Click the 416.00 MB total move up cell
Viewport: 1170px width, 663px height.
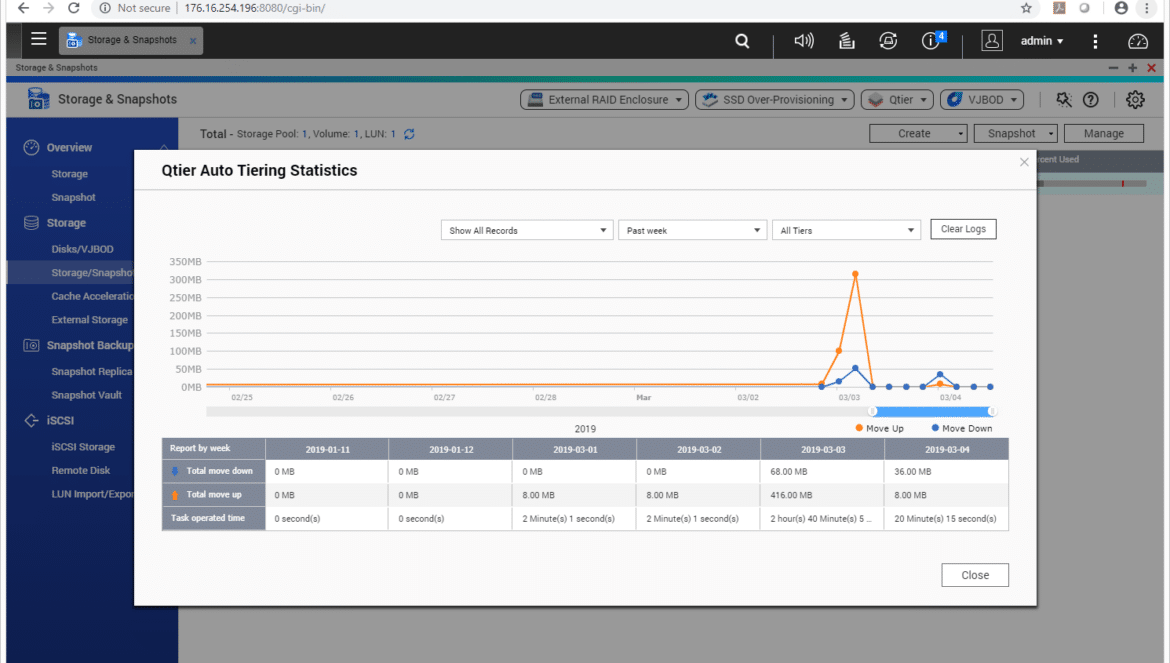click(x=822, y=495)
